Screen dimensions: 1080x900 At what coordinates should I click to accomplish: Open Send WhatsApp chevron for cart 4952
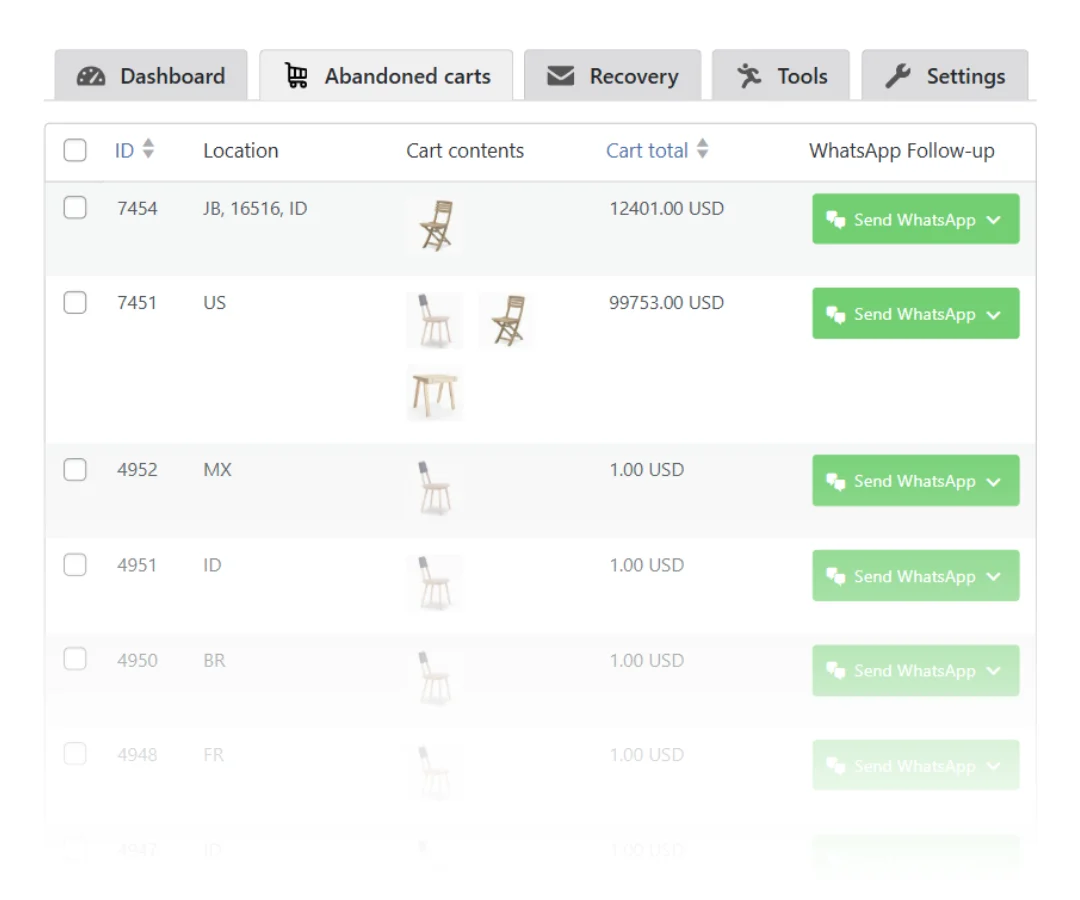[993, 481]
